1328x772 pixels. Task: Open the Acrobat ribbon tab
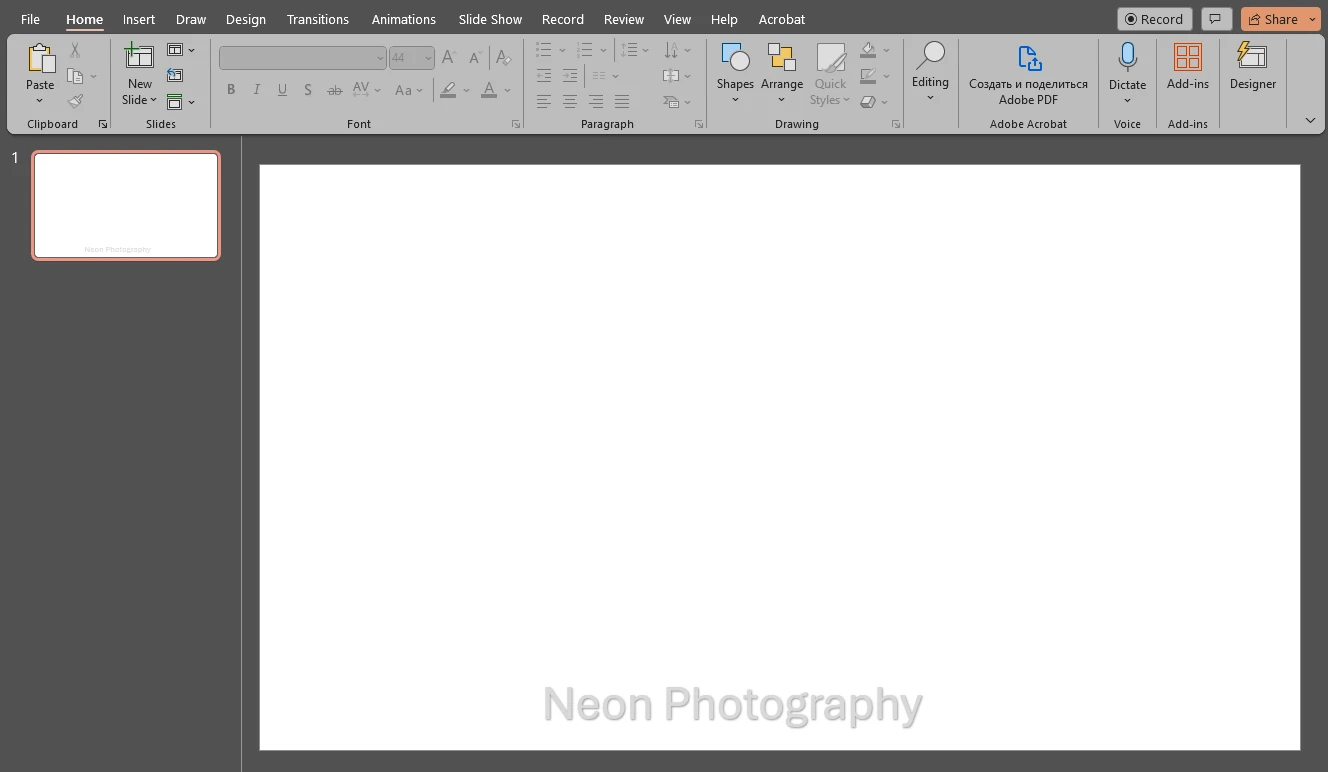pyautogui.click(x=781, y=19)
